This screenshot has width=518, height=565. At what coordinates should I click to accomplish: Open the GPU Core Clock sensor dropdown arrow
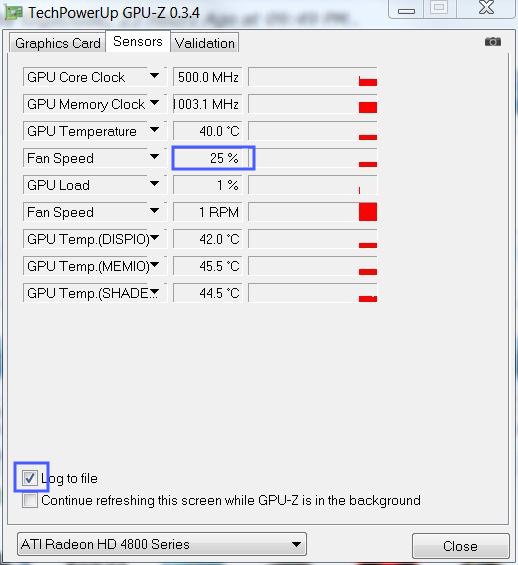click(x=154, y=76)
